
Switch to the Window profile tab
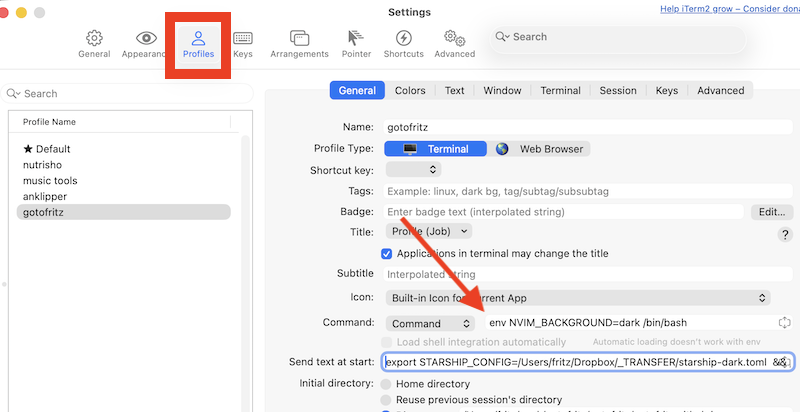click(503, 91)
